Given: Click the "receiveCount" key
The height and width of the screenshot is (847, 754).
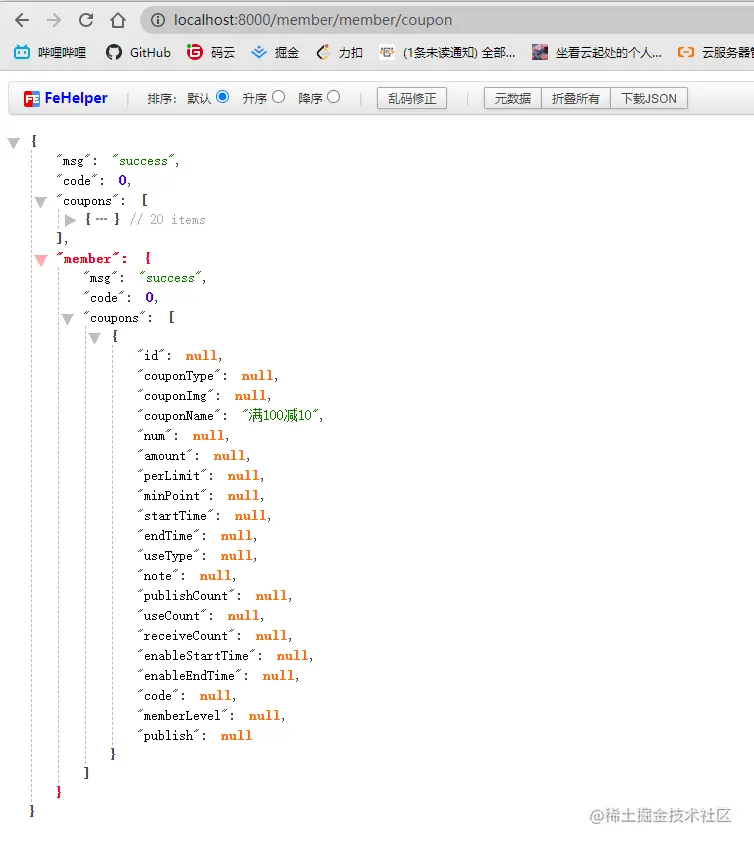Looking at the screenshot, I should click(x=186, y=636).
